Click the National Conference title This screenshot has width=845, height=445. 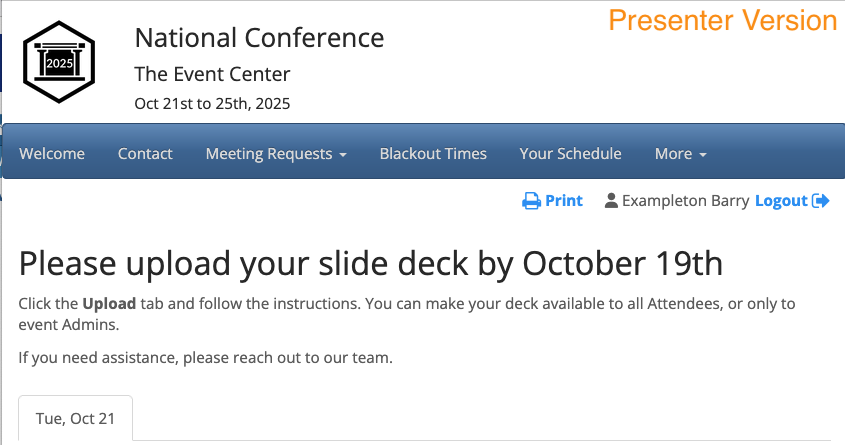(259, 38)
